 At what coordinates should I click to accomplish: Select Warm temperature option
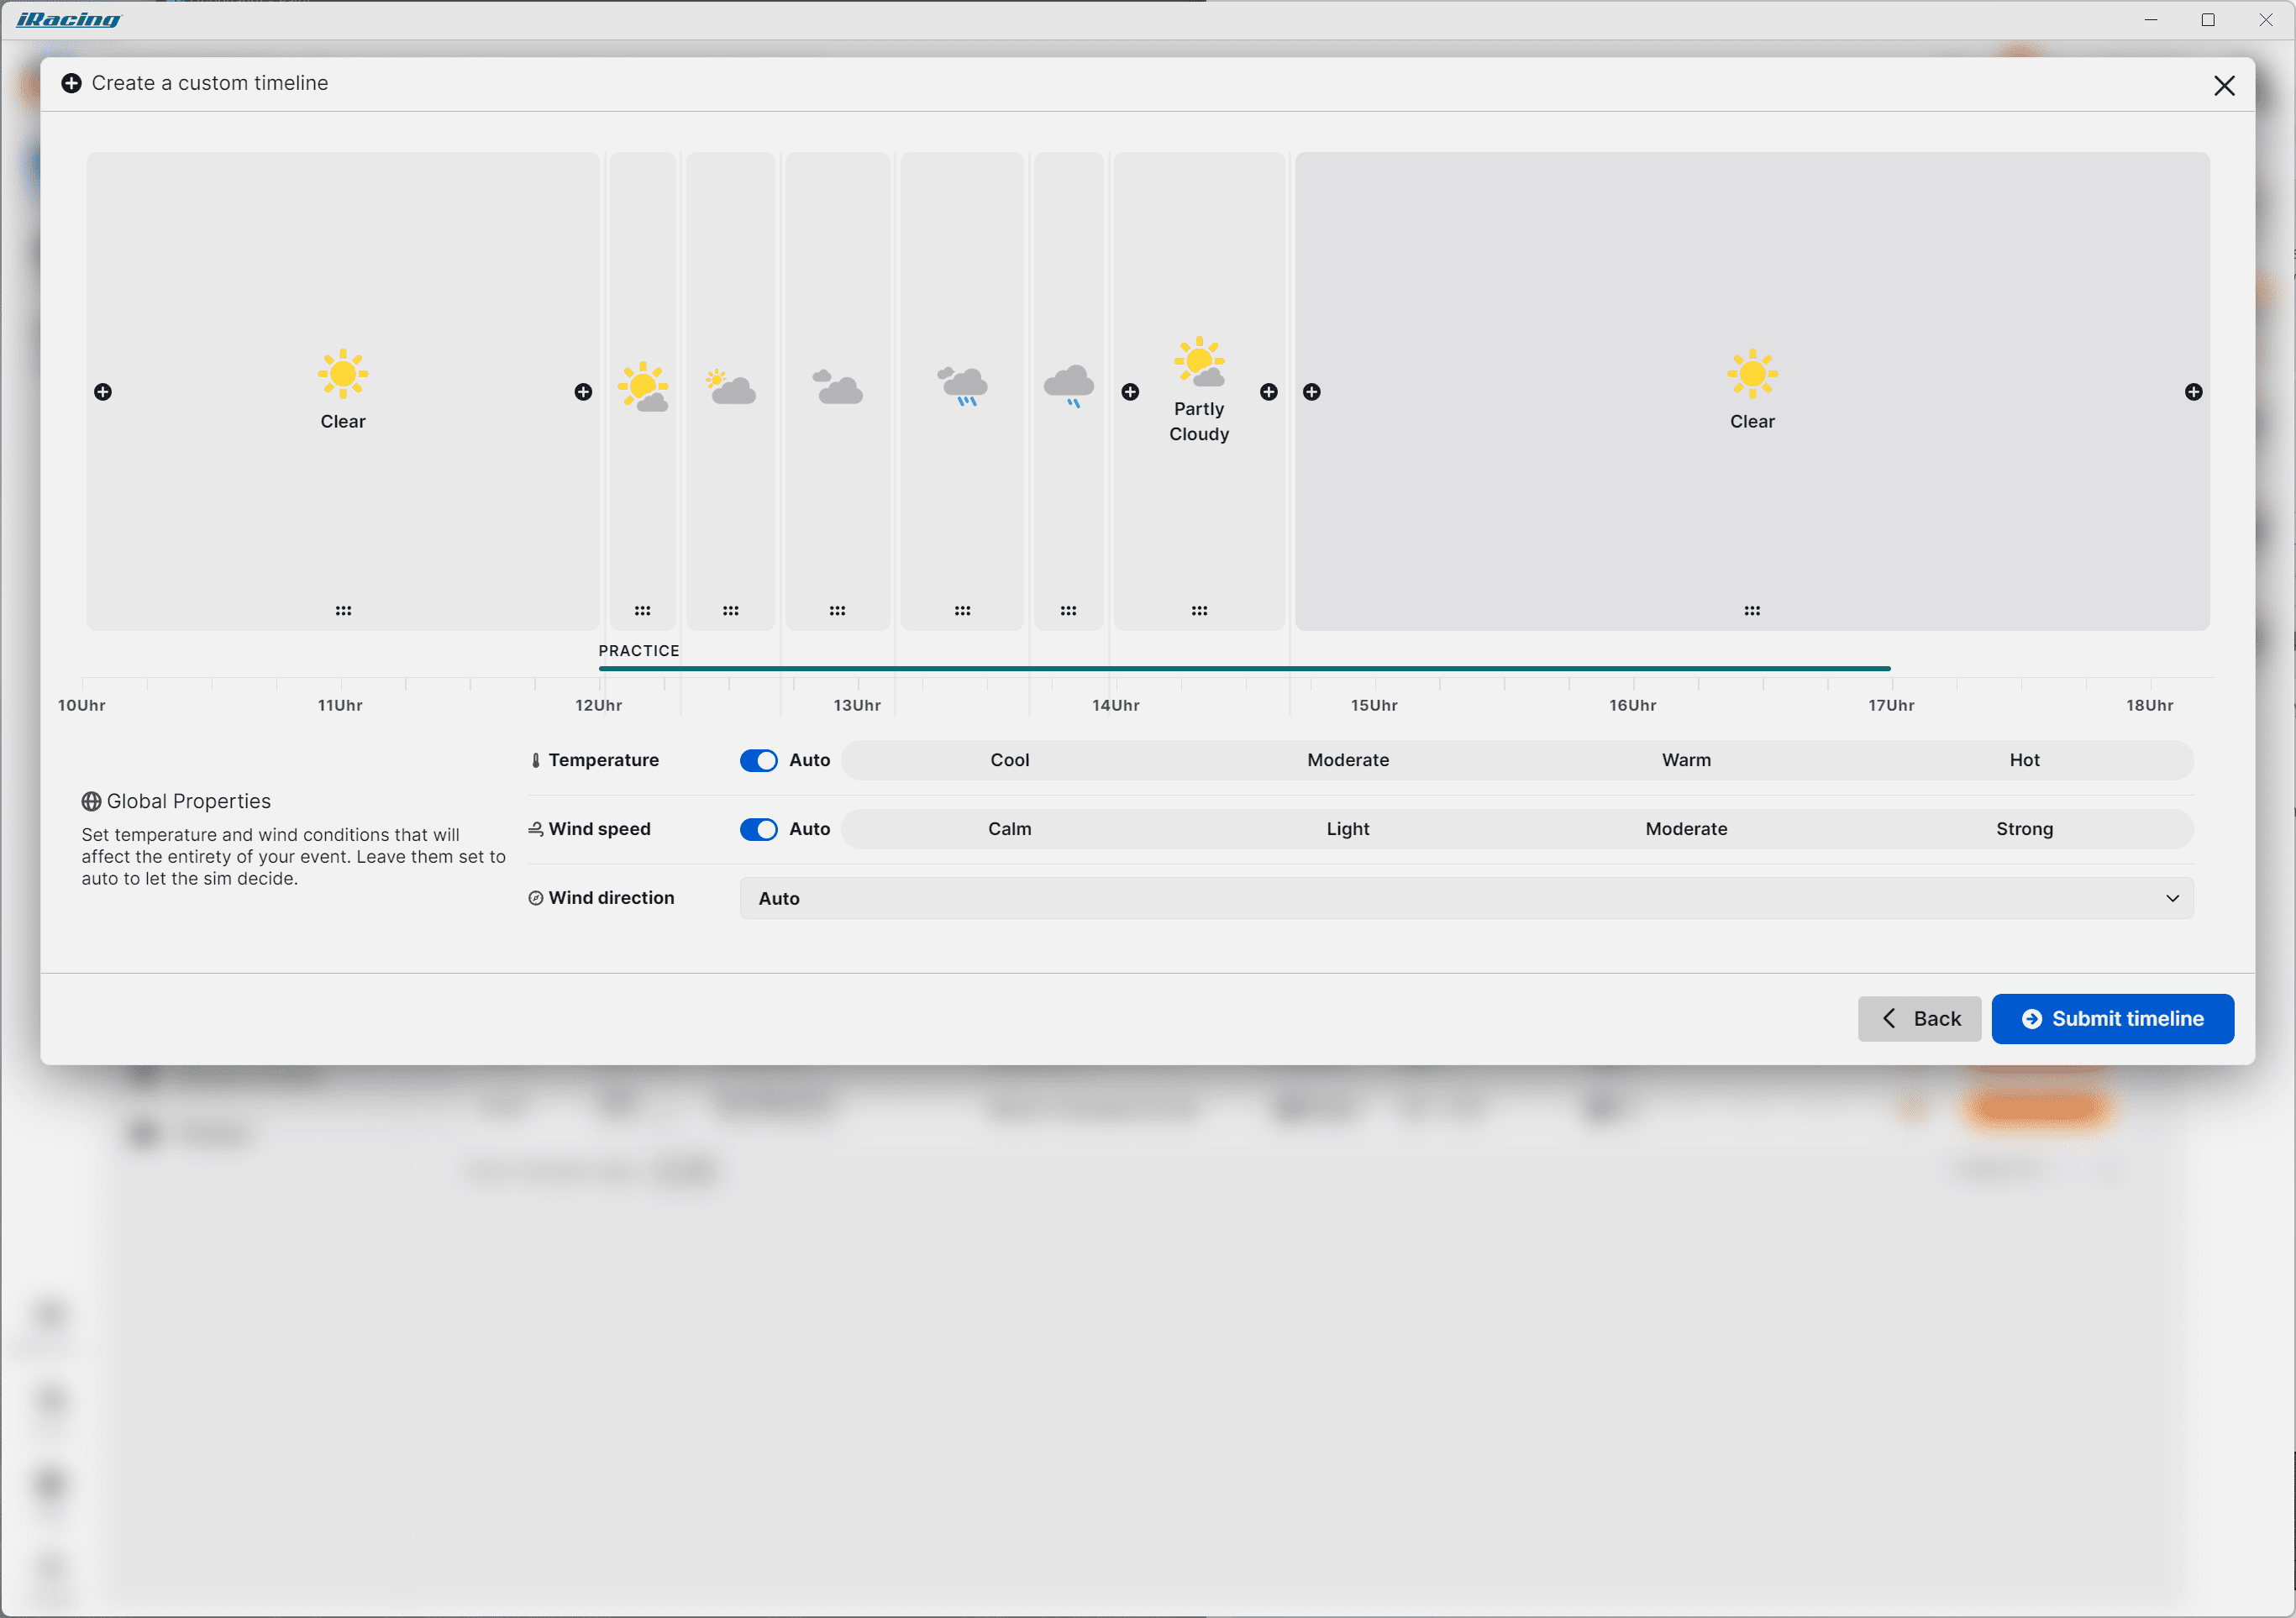1685,760
